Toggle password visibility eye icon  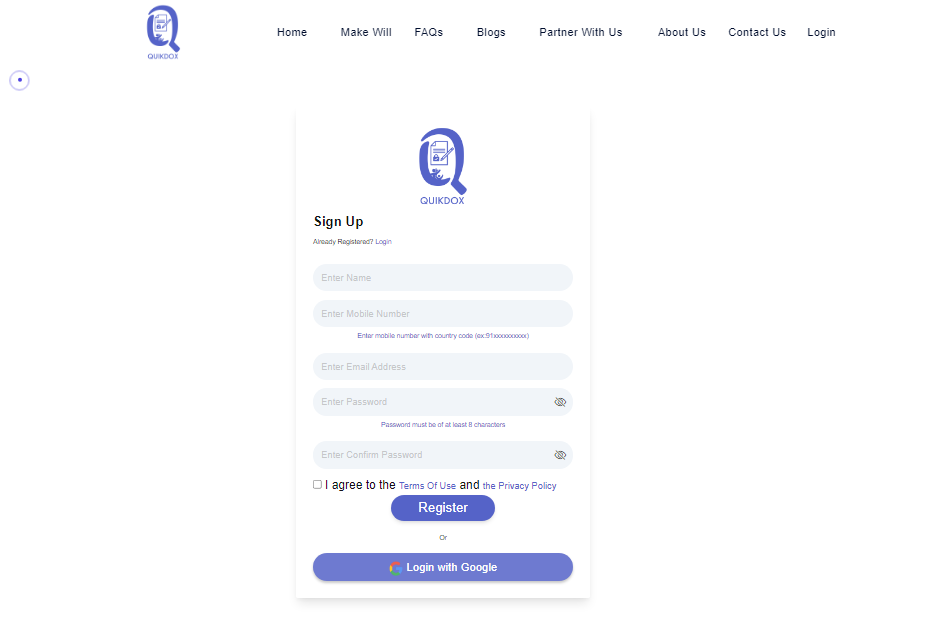[560, 402]
